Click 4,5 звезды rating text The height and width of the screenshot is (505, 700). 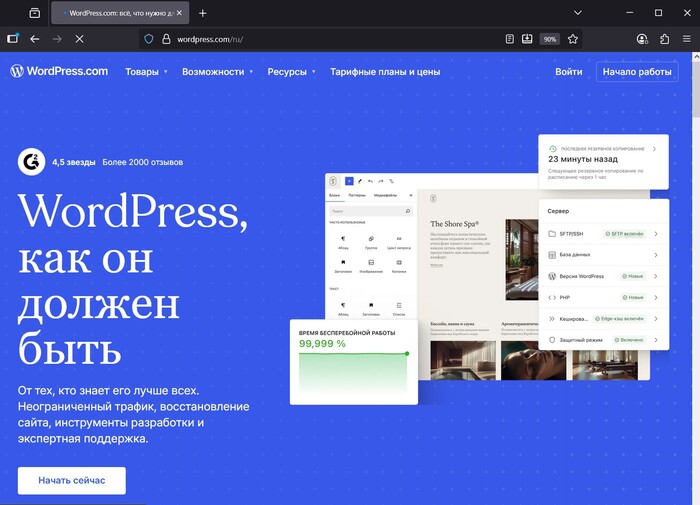[74, 162]
